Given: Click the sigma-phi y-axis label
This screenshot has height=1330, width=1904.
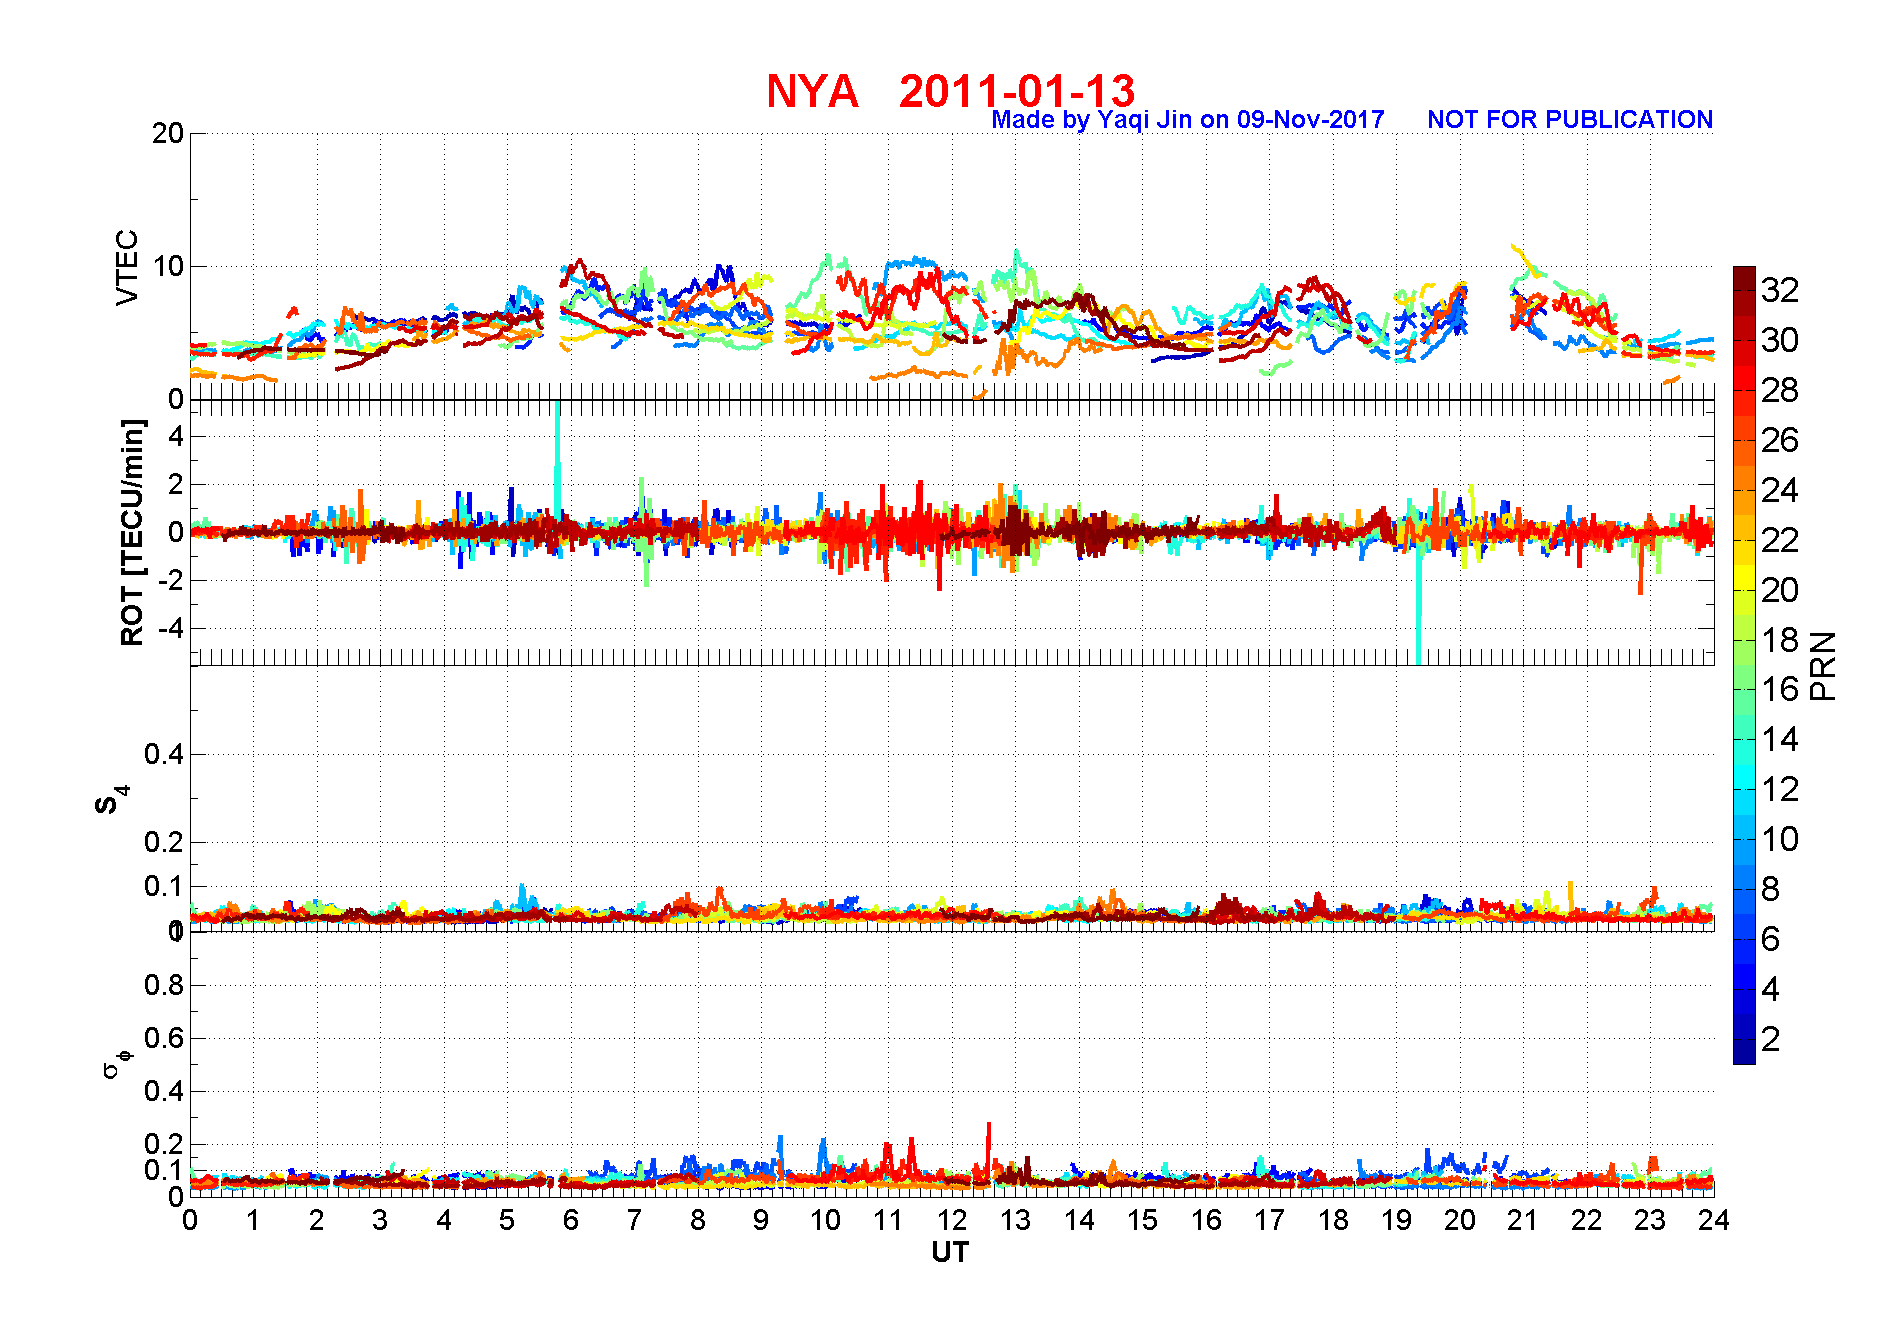Looking at the screenshot, I should tap(116, 1063).
